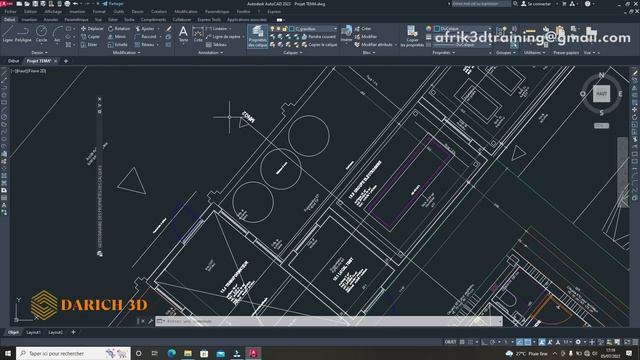Select the Cercle tool

(x=41, y=33)
